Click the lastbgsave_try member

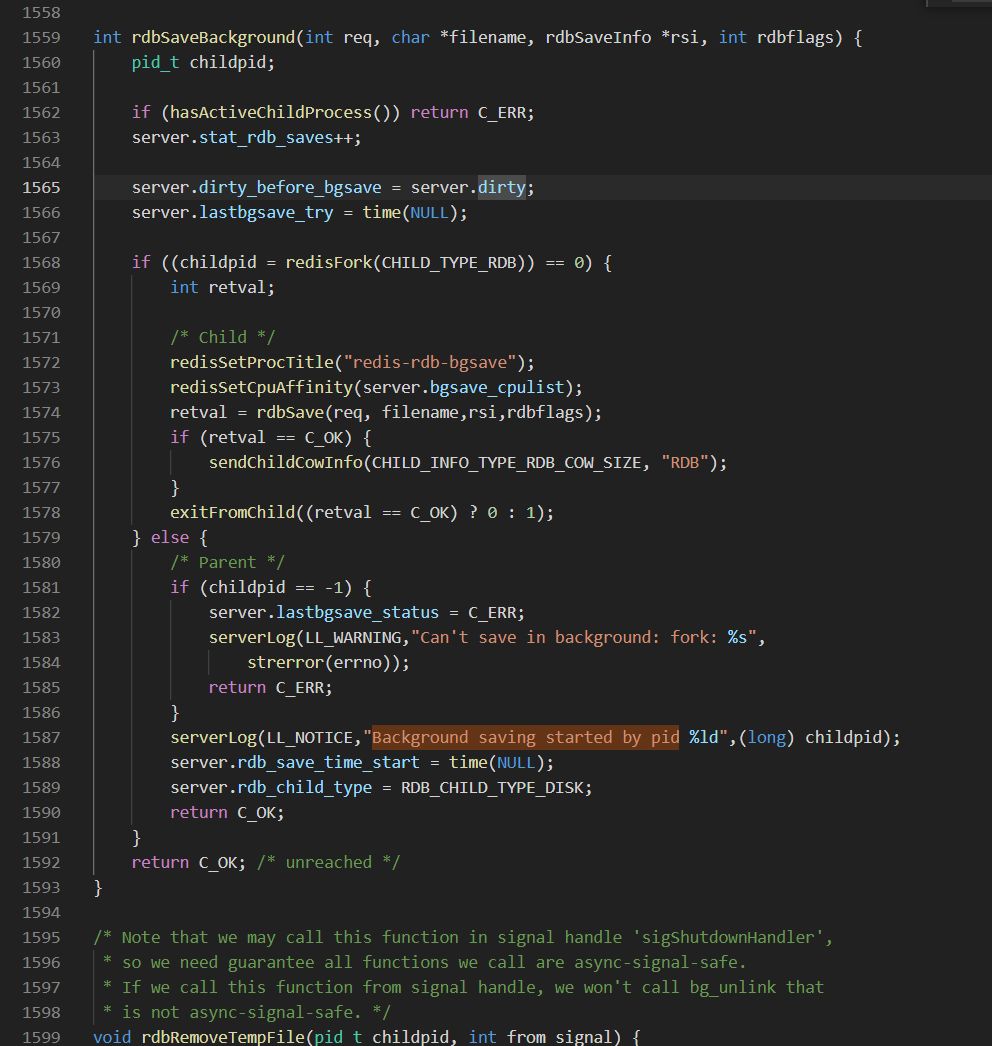click(x=266, y=213)
